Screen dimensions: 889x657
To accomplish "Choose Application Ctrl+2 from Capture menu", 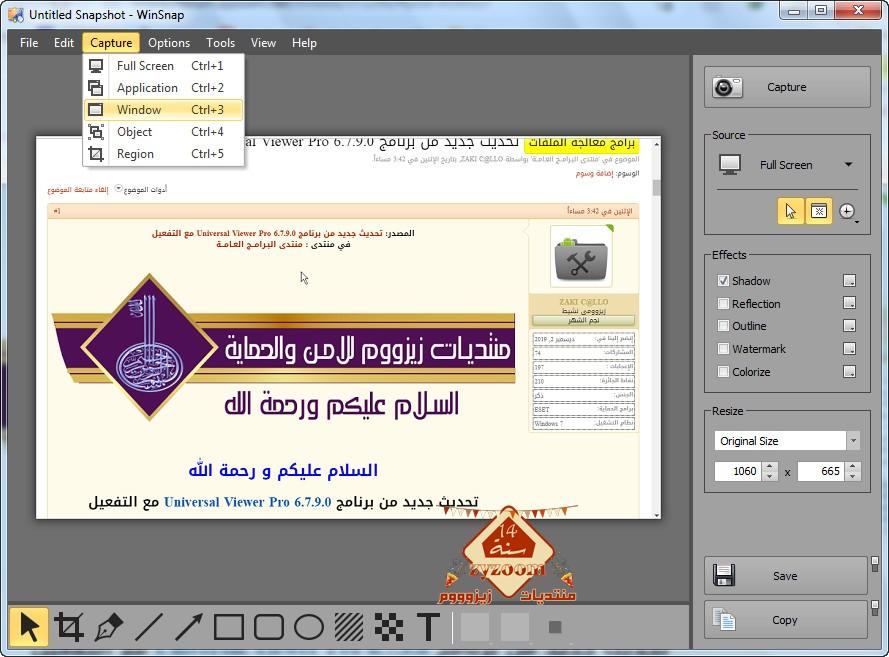I will 163,88.
